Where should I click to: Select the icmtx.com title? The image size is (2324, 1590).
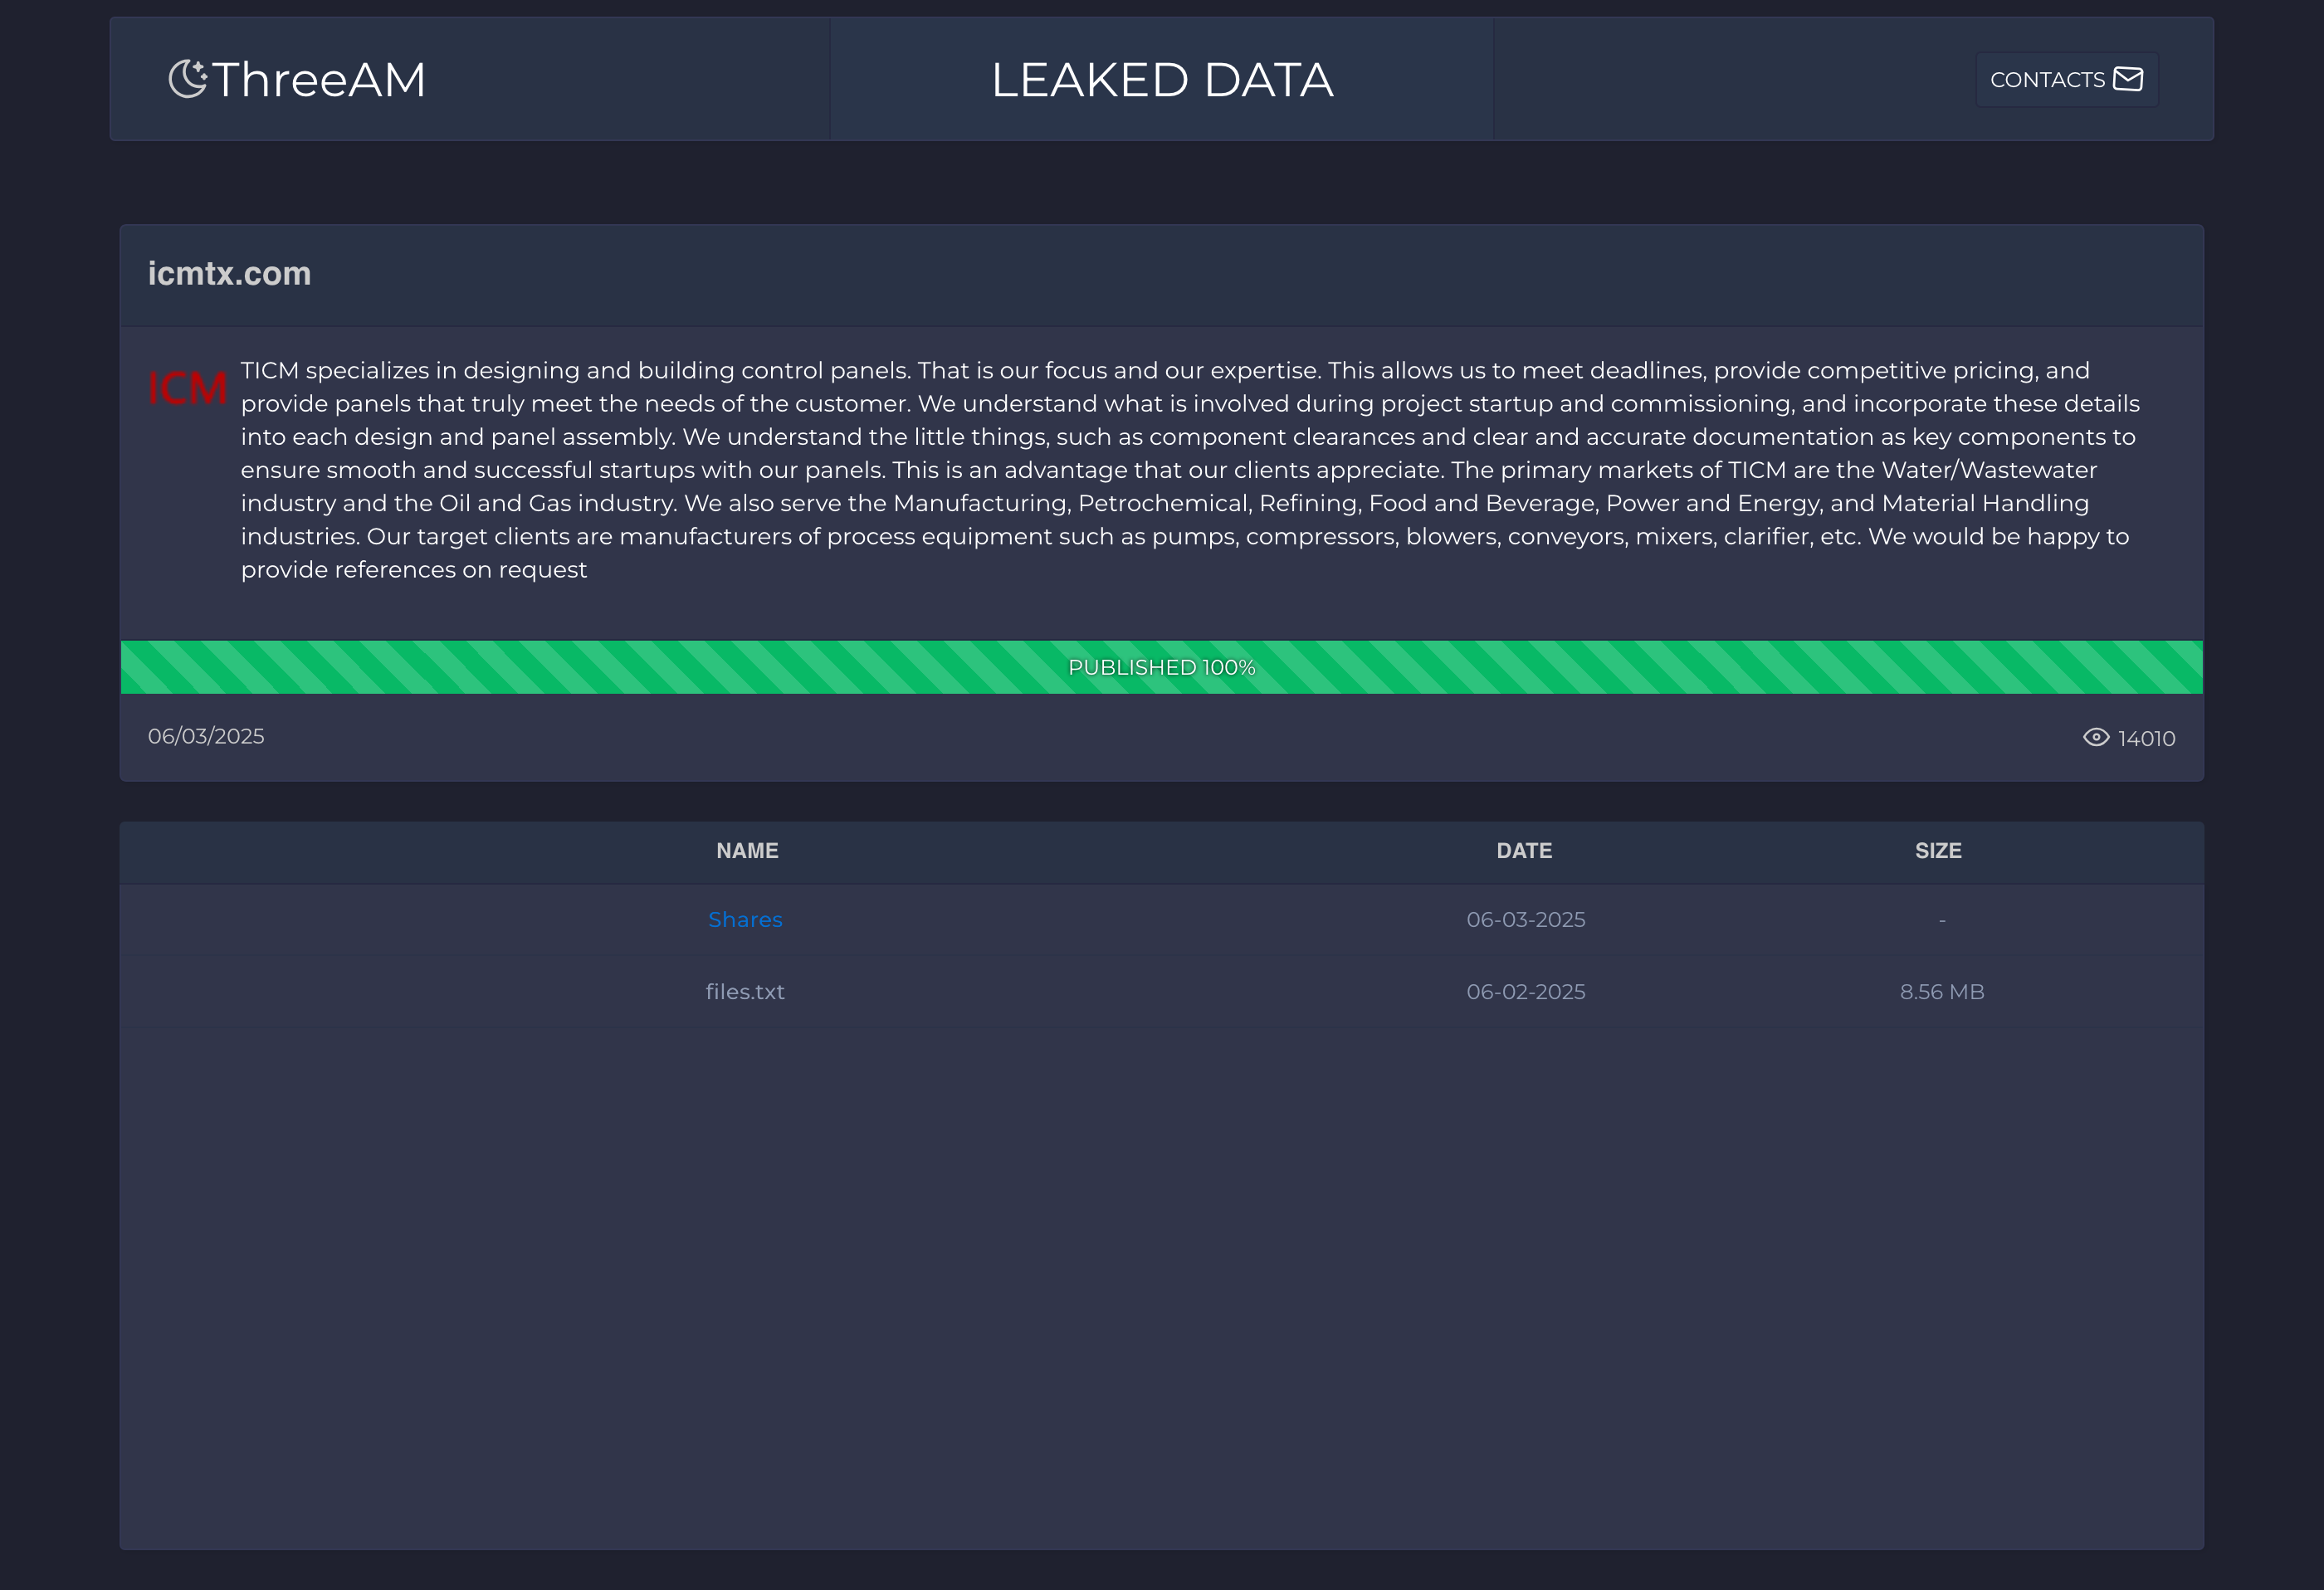[x=230, y=273]
